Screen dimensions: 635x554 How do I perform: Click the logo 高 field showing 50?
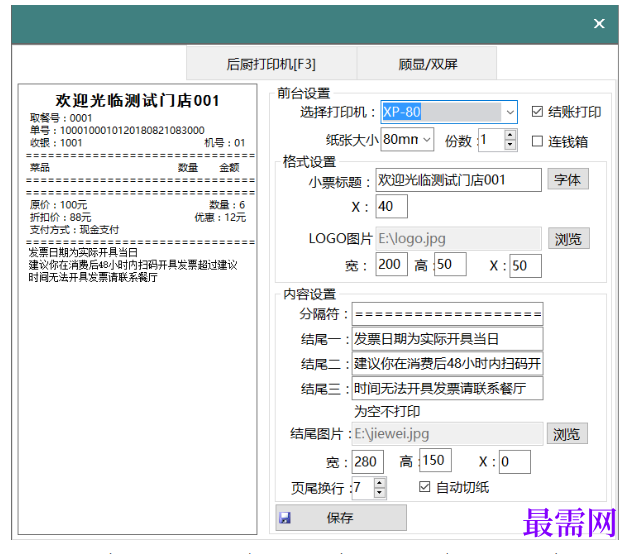[450, 264]
